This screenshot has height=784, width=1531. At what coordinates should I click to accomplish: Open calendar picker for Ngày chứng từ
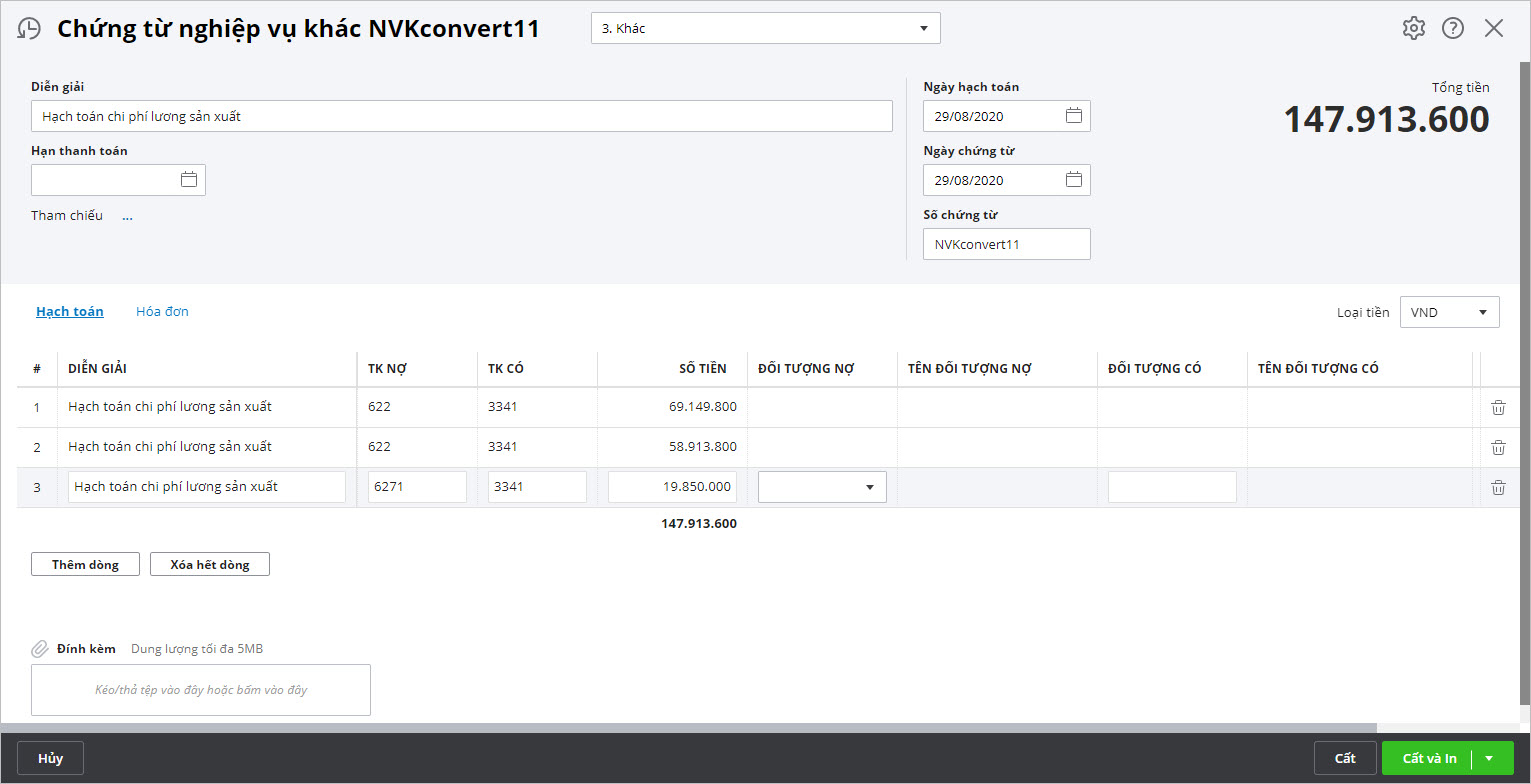(1073, 180)
